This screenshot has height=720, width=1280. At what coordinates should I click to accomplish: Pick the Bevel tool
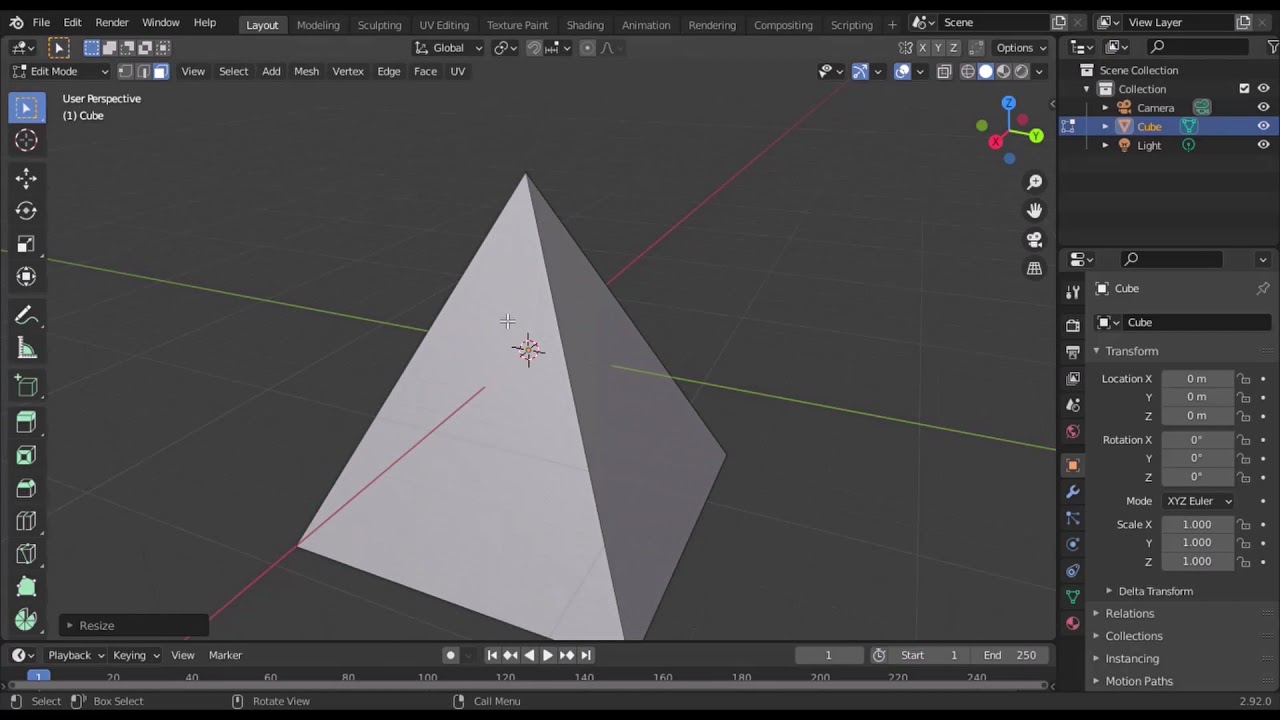pos(27,489)
